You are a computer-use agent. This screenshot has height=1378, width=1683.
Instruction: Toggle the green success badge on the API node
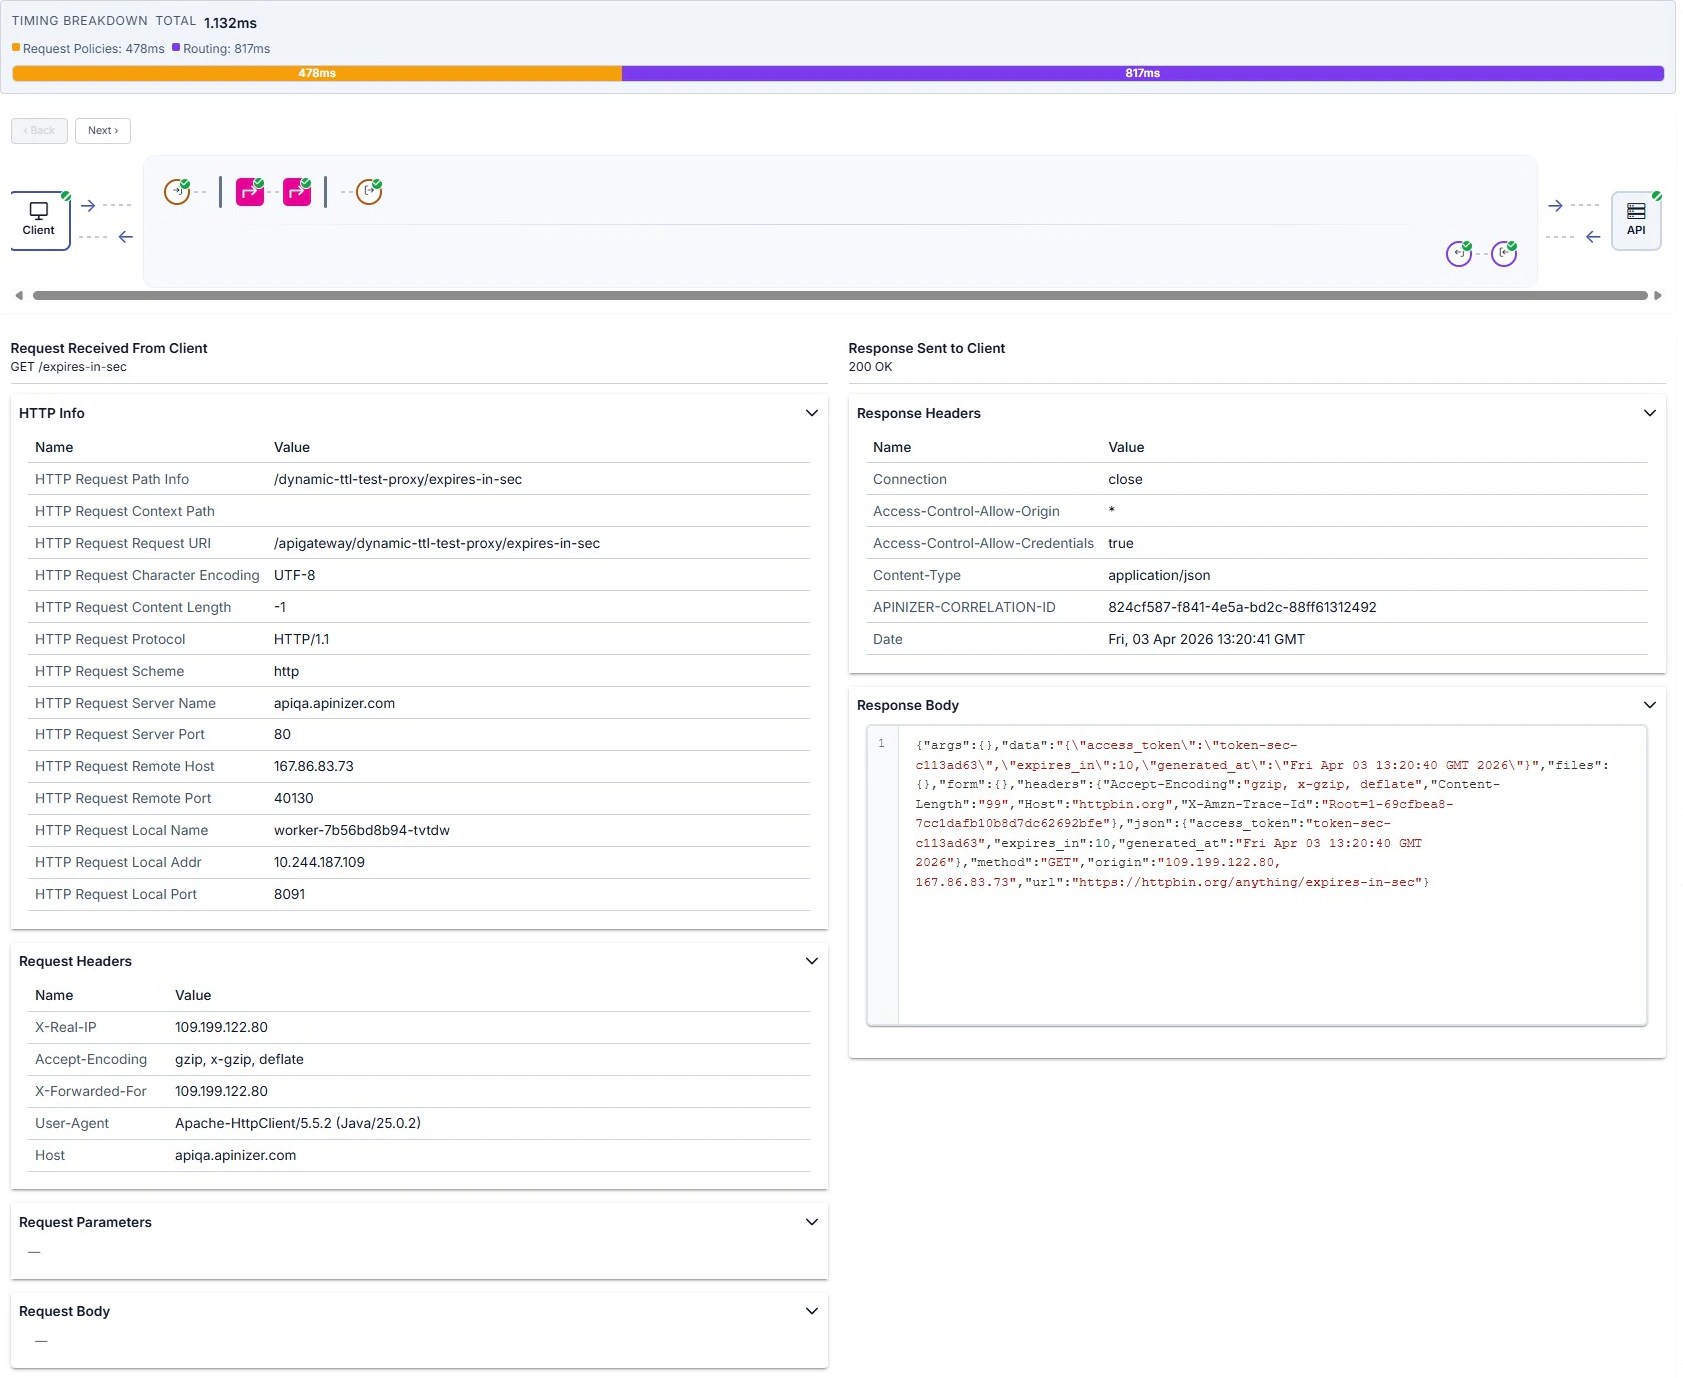1656,197
